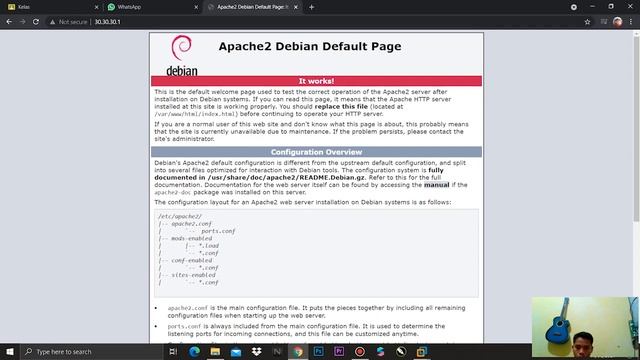This screenshot has width=640, height=360.
Task: Reload the page with the refresh icon
Action: point(36,22)
